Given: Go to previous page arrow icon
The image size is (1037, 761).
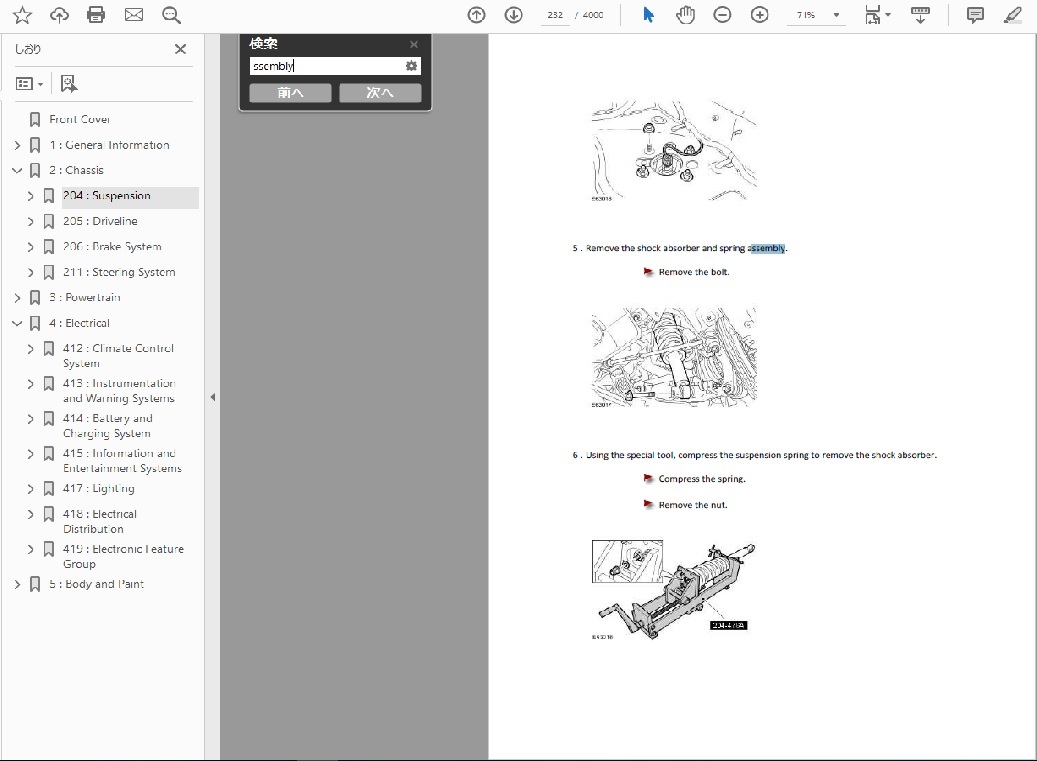Looking at the screenshot, I should (x=476, y=15).
